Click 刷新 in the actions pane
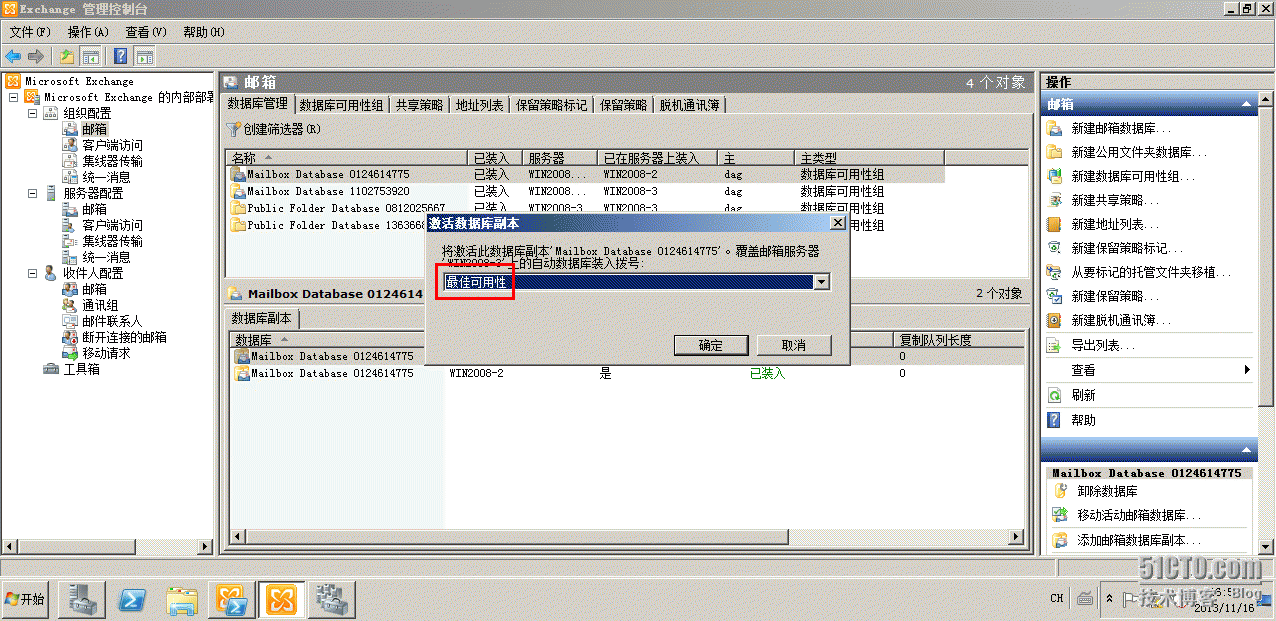The height and width of the screenshot is (621, 1276). (x=1083, y=395)
